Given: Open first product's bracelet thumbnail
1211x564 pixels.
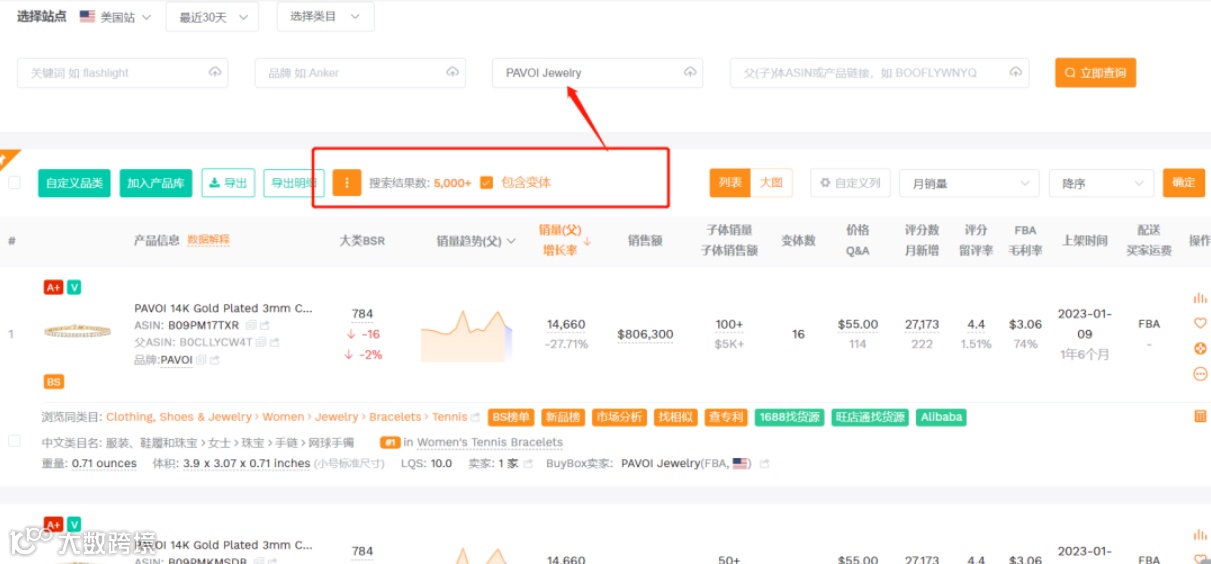Looking at the screenshot, I should 77,331.
